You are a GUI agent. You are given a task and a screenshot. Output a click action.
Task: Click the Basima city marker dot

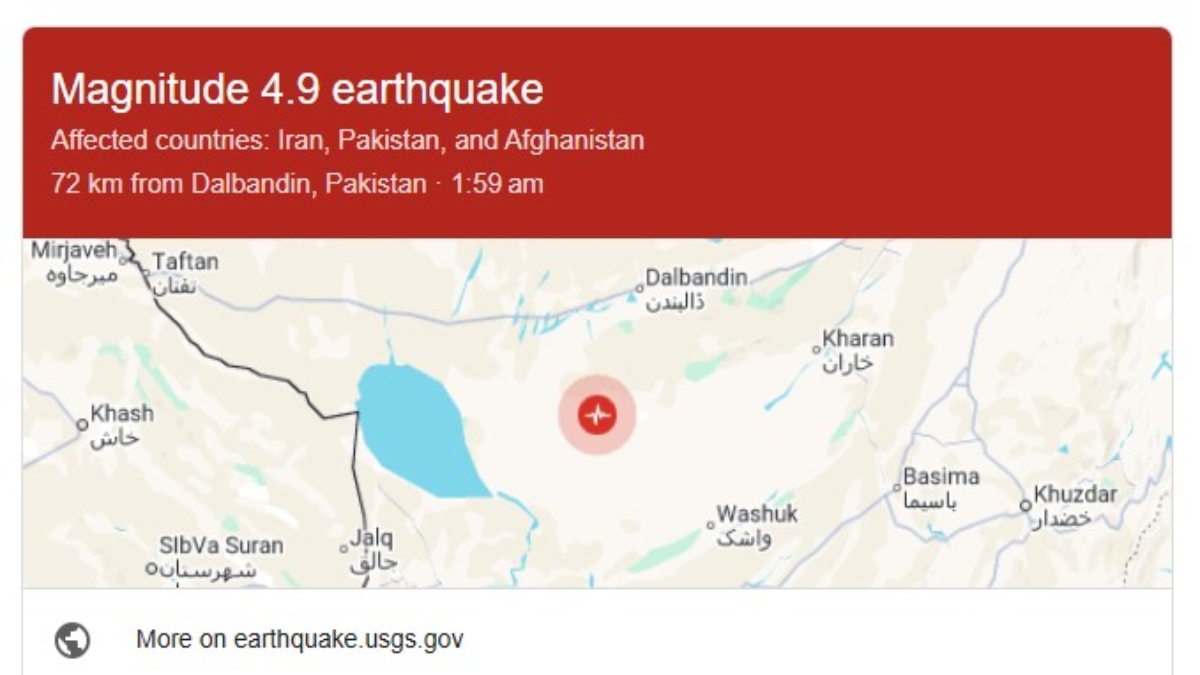(898, 488)
